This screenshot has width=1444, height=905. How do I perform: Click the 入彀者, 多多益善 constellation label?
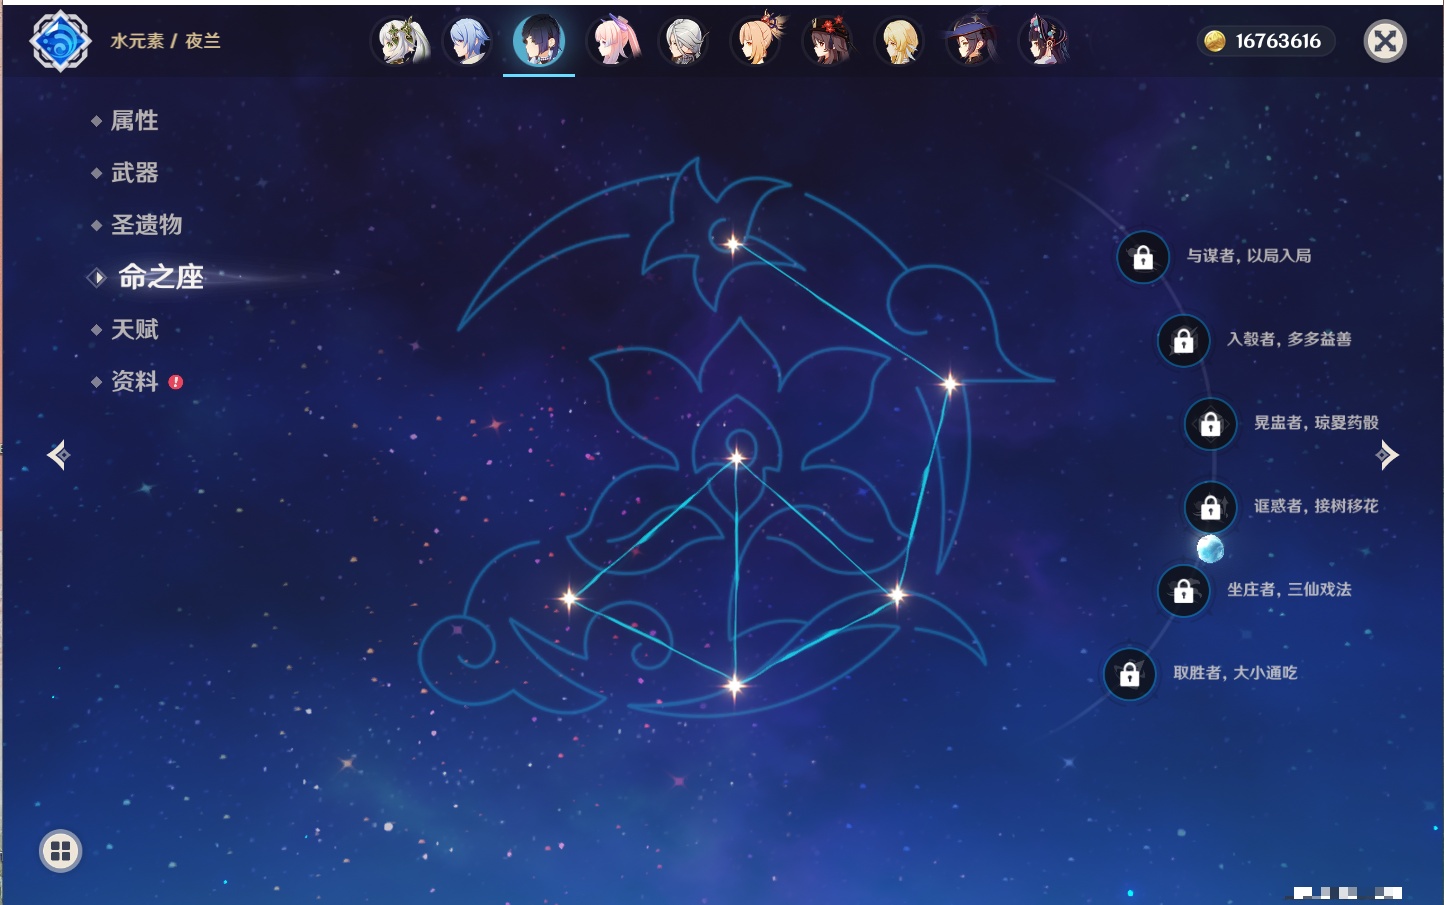(x=1289, y=339)
